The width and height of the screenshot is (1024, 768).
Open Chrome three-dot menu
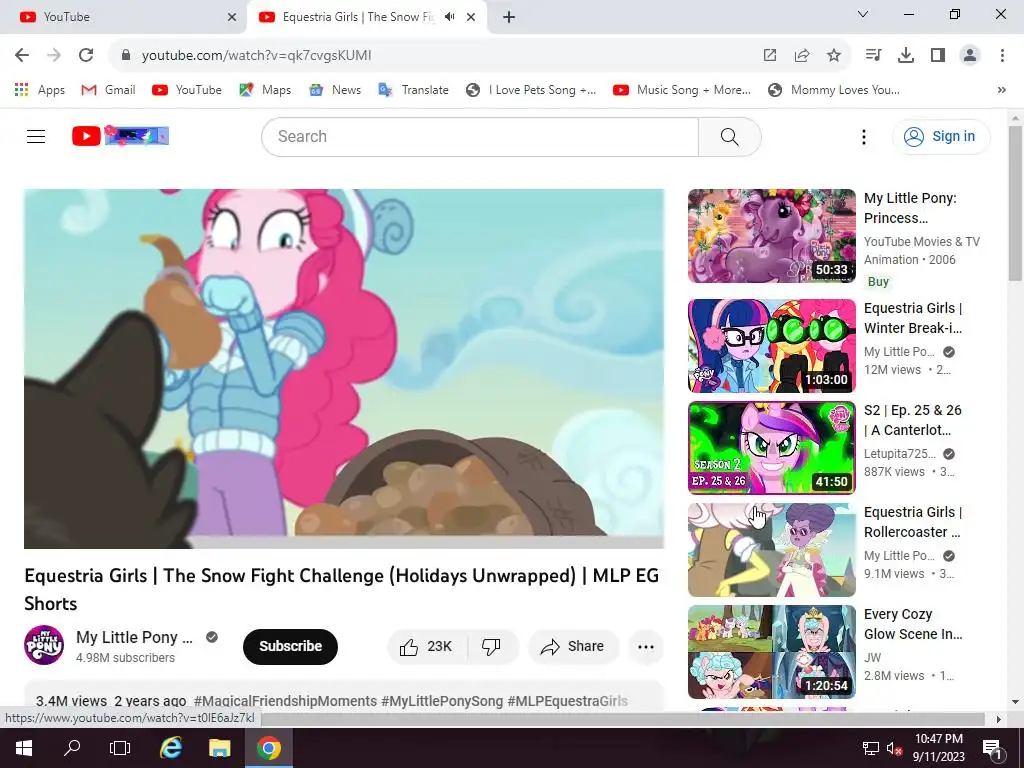point(1002,56)
